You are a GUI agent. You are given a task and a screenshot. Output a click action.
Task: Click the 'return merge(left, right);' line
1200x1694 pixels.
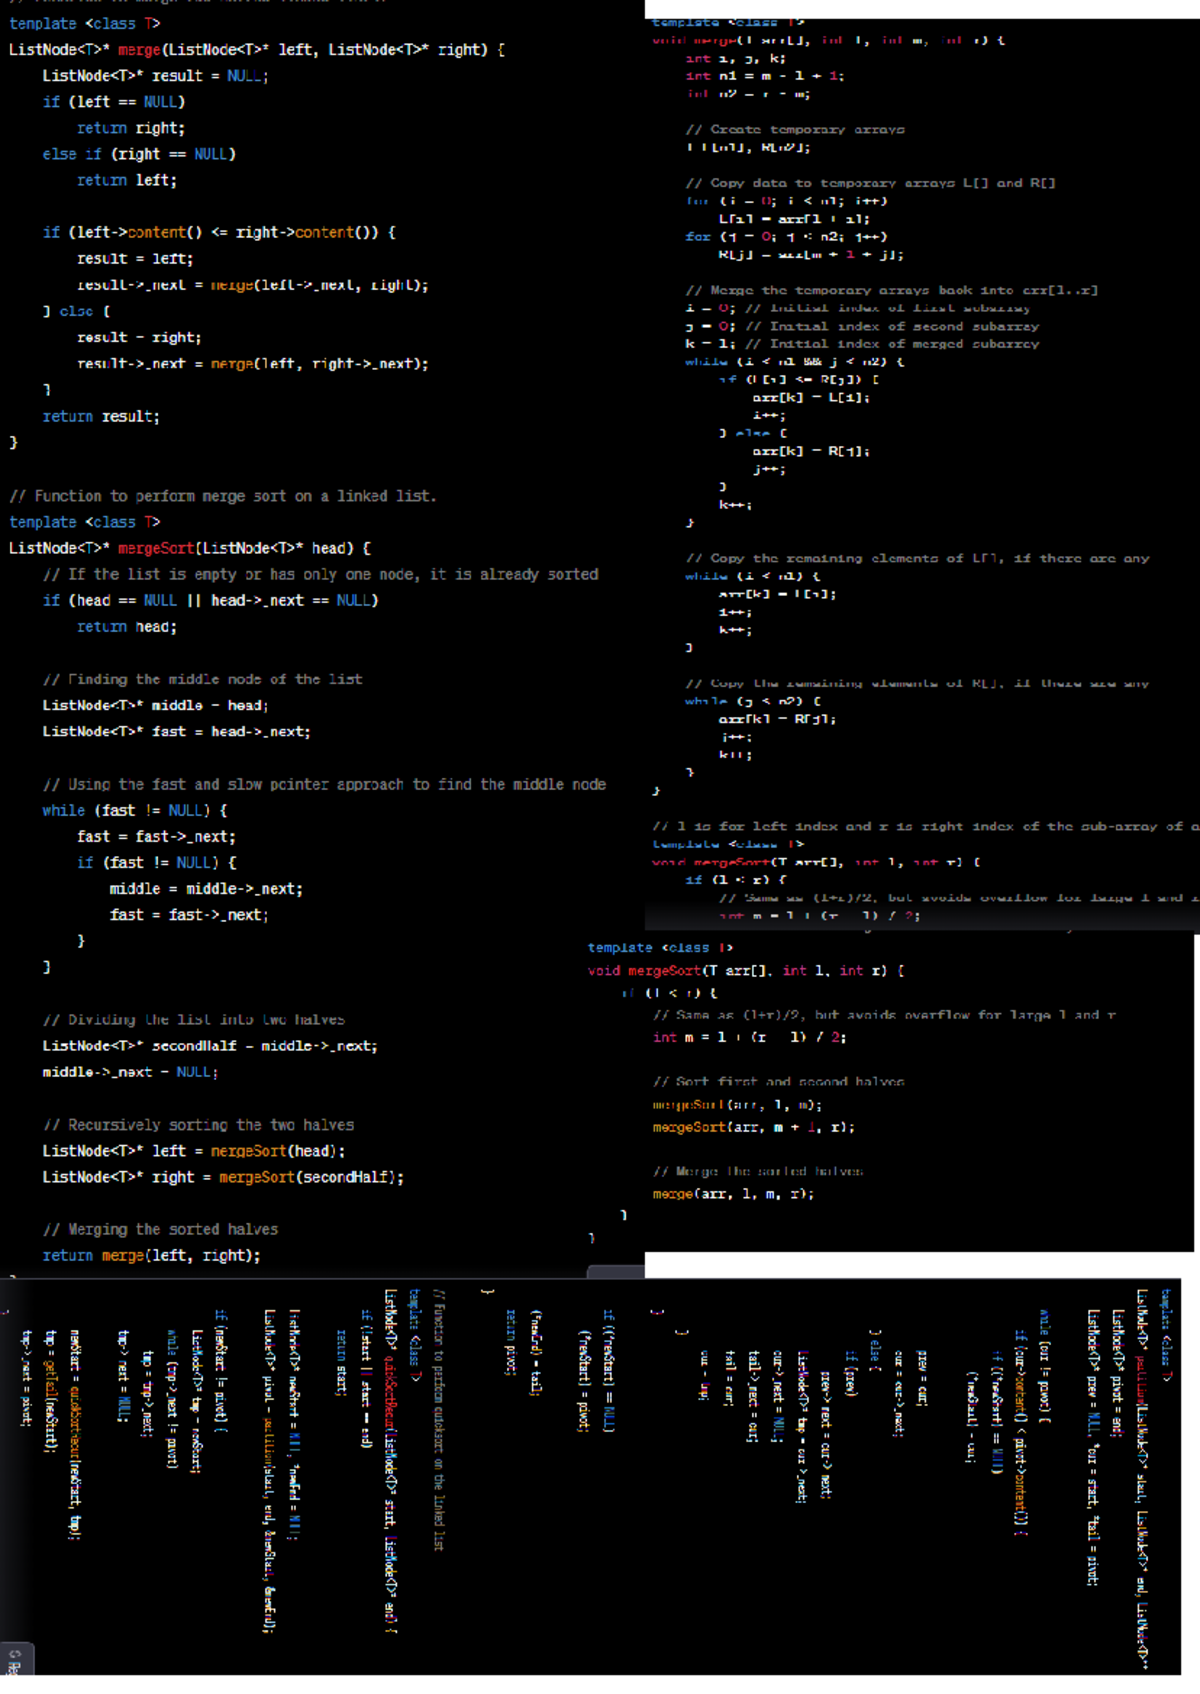pos(151,1255)
